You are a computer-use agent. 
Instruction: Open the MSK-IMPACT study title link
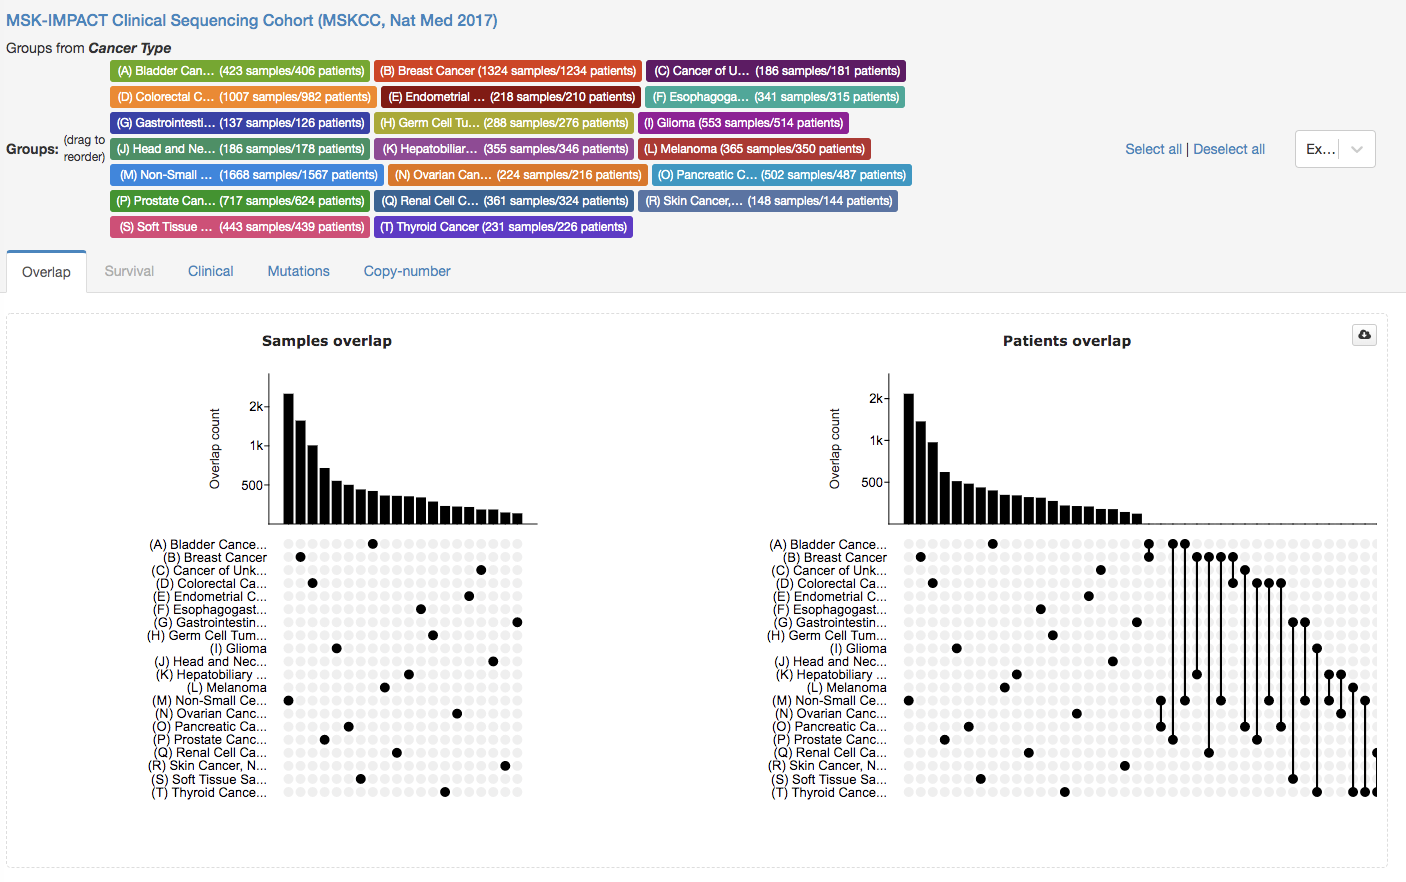(255, 20)
